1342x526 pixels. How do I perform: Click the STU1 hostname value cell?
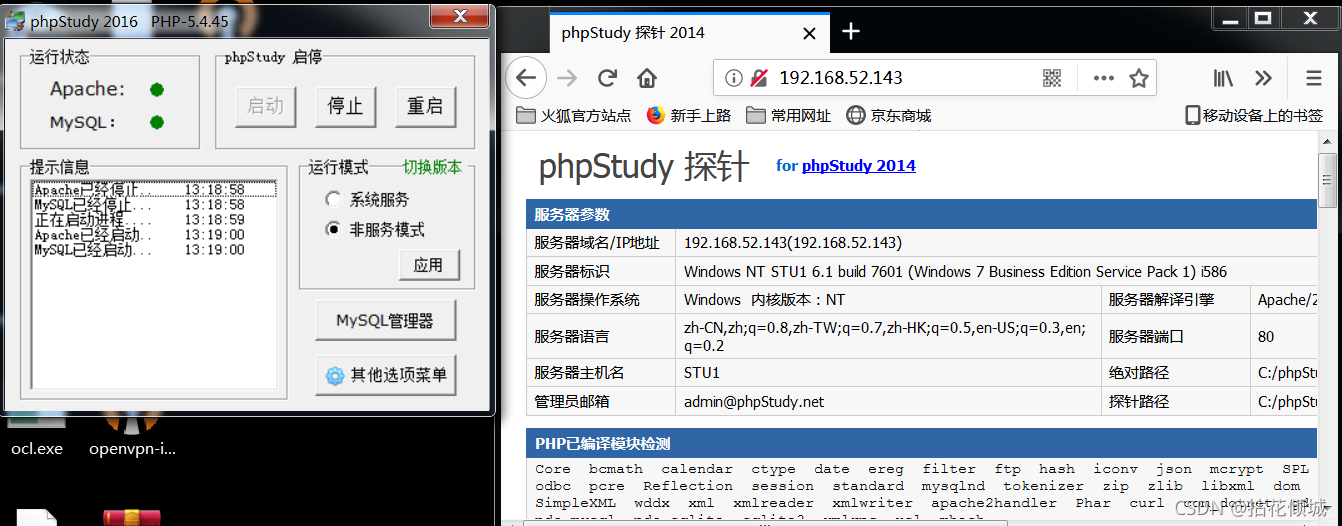click(x=888, y=372)
